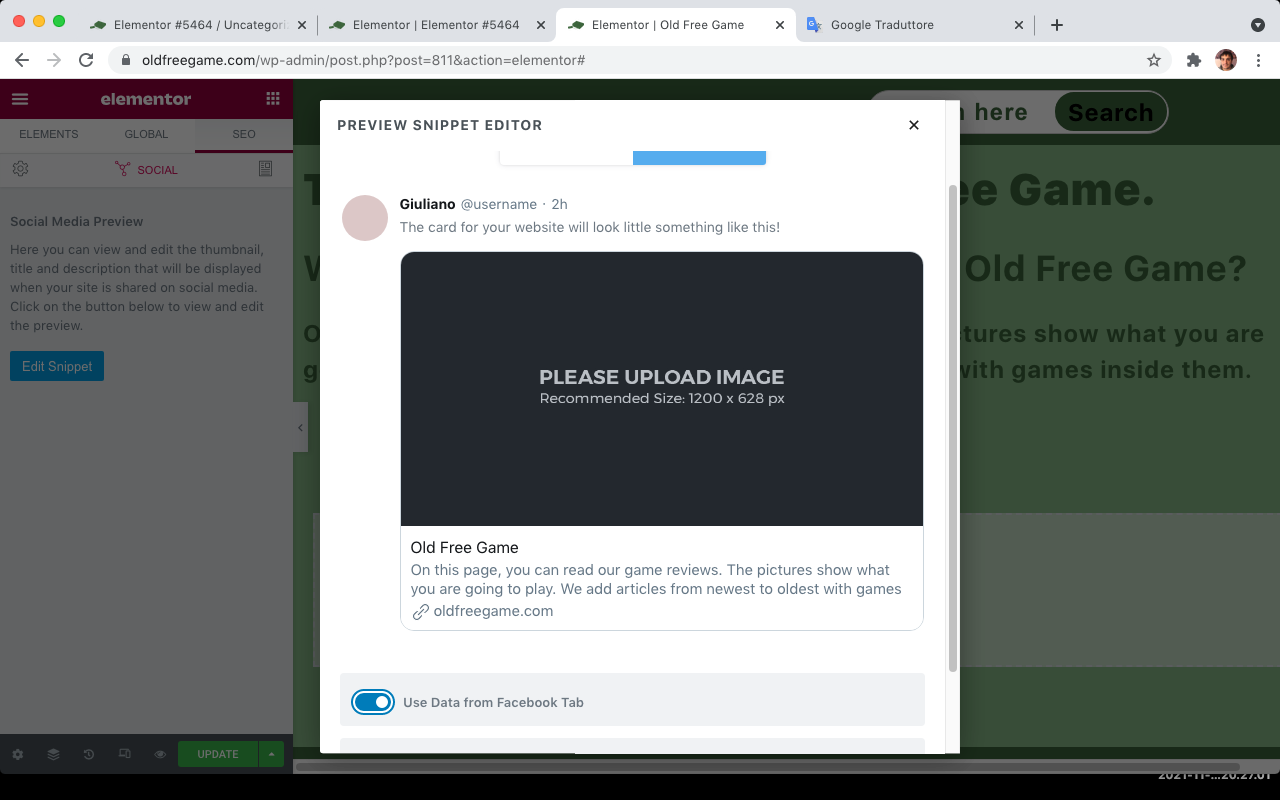
Task: Click the Old Free Game card title
Action: [x=464, y=547]
